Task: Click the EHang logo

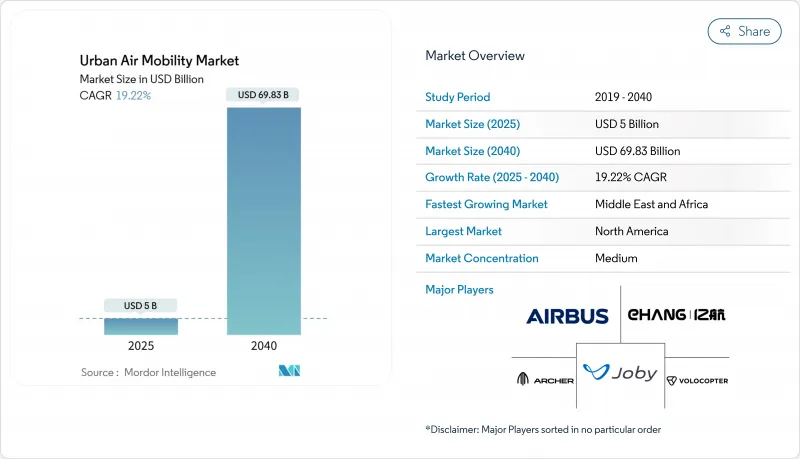Action: click(677, 315)
